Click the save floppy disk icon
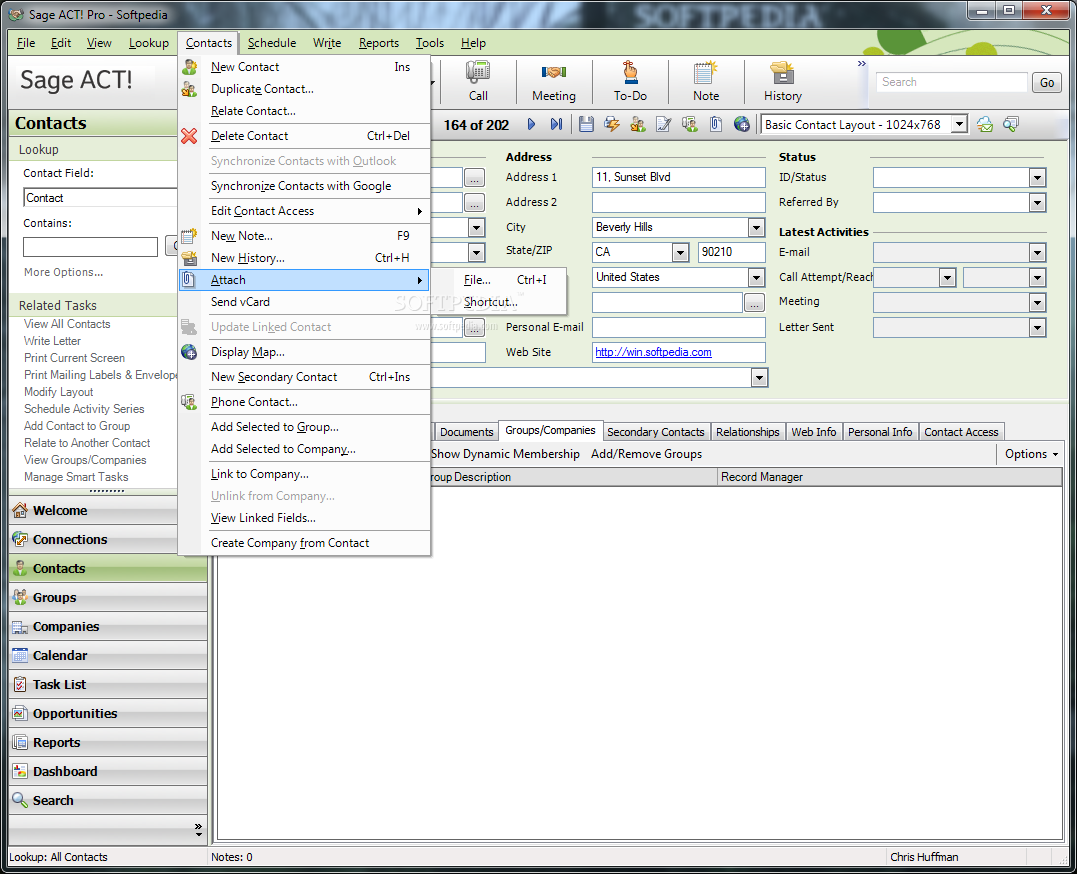 tap(586, 124)
